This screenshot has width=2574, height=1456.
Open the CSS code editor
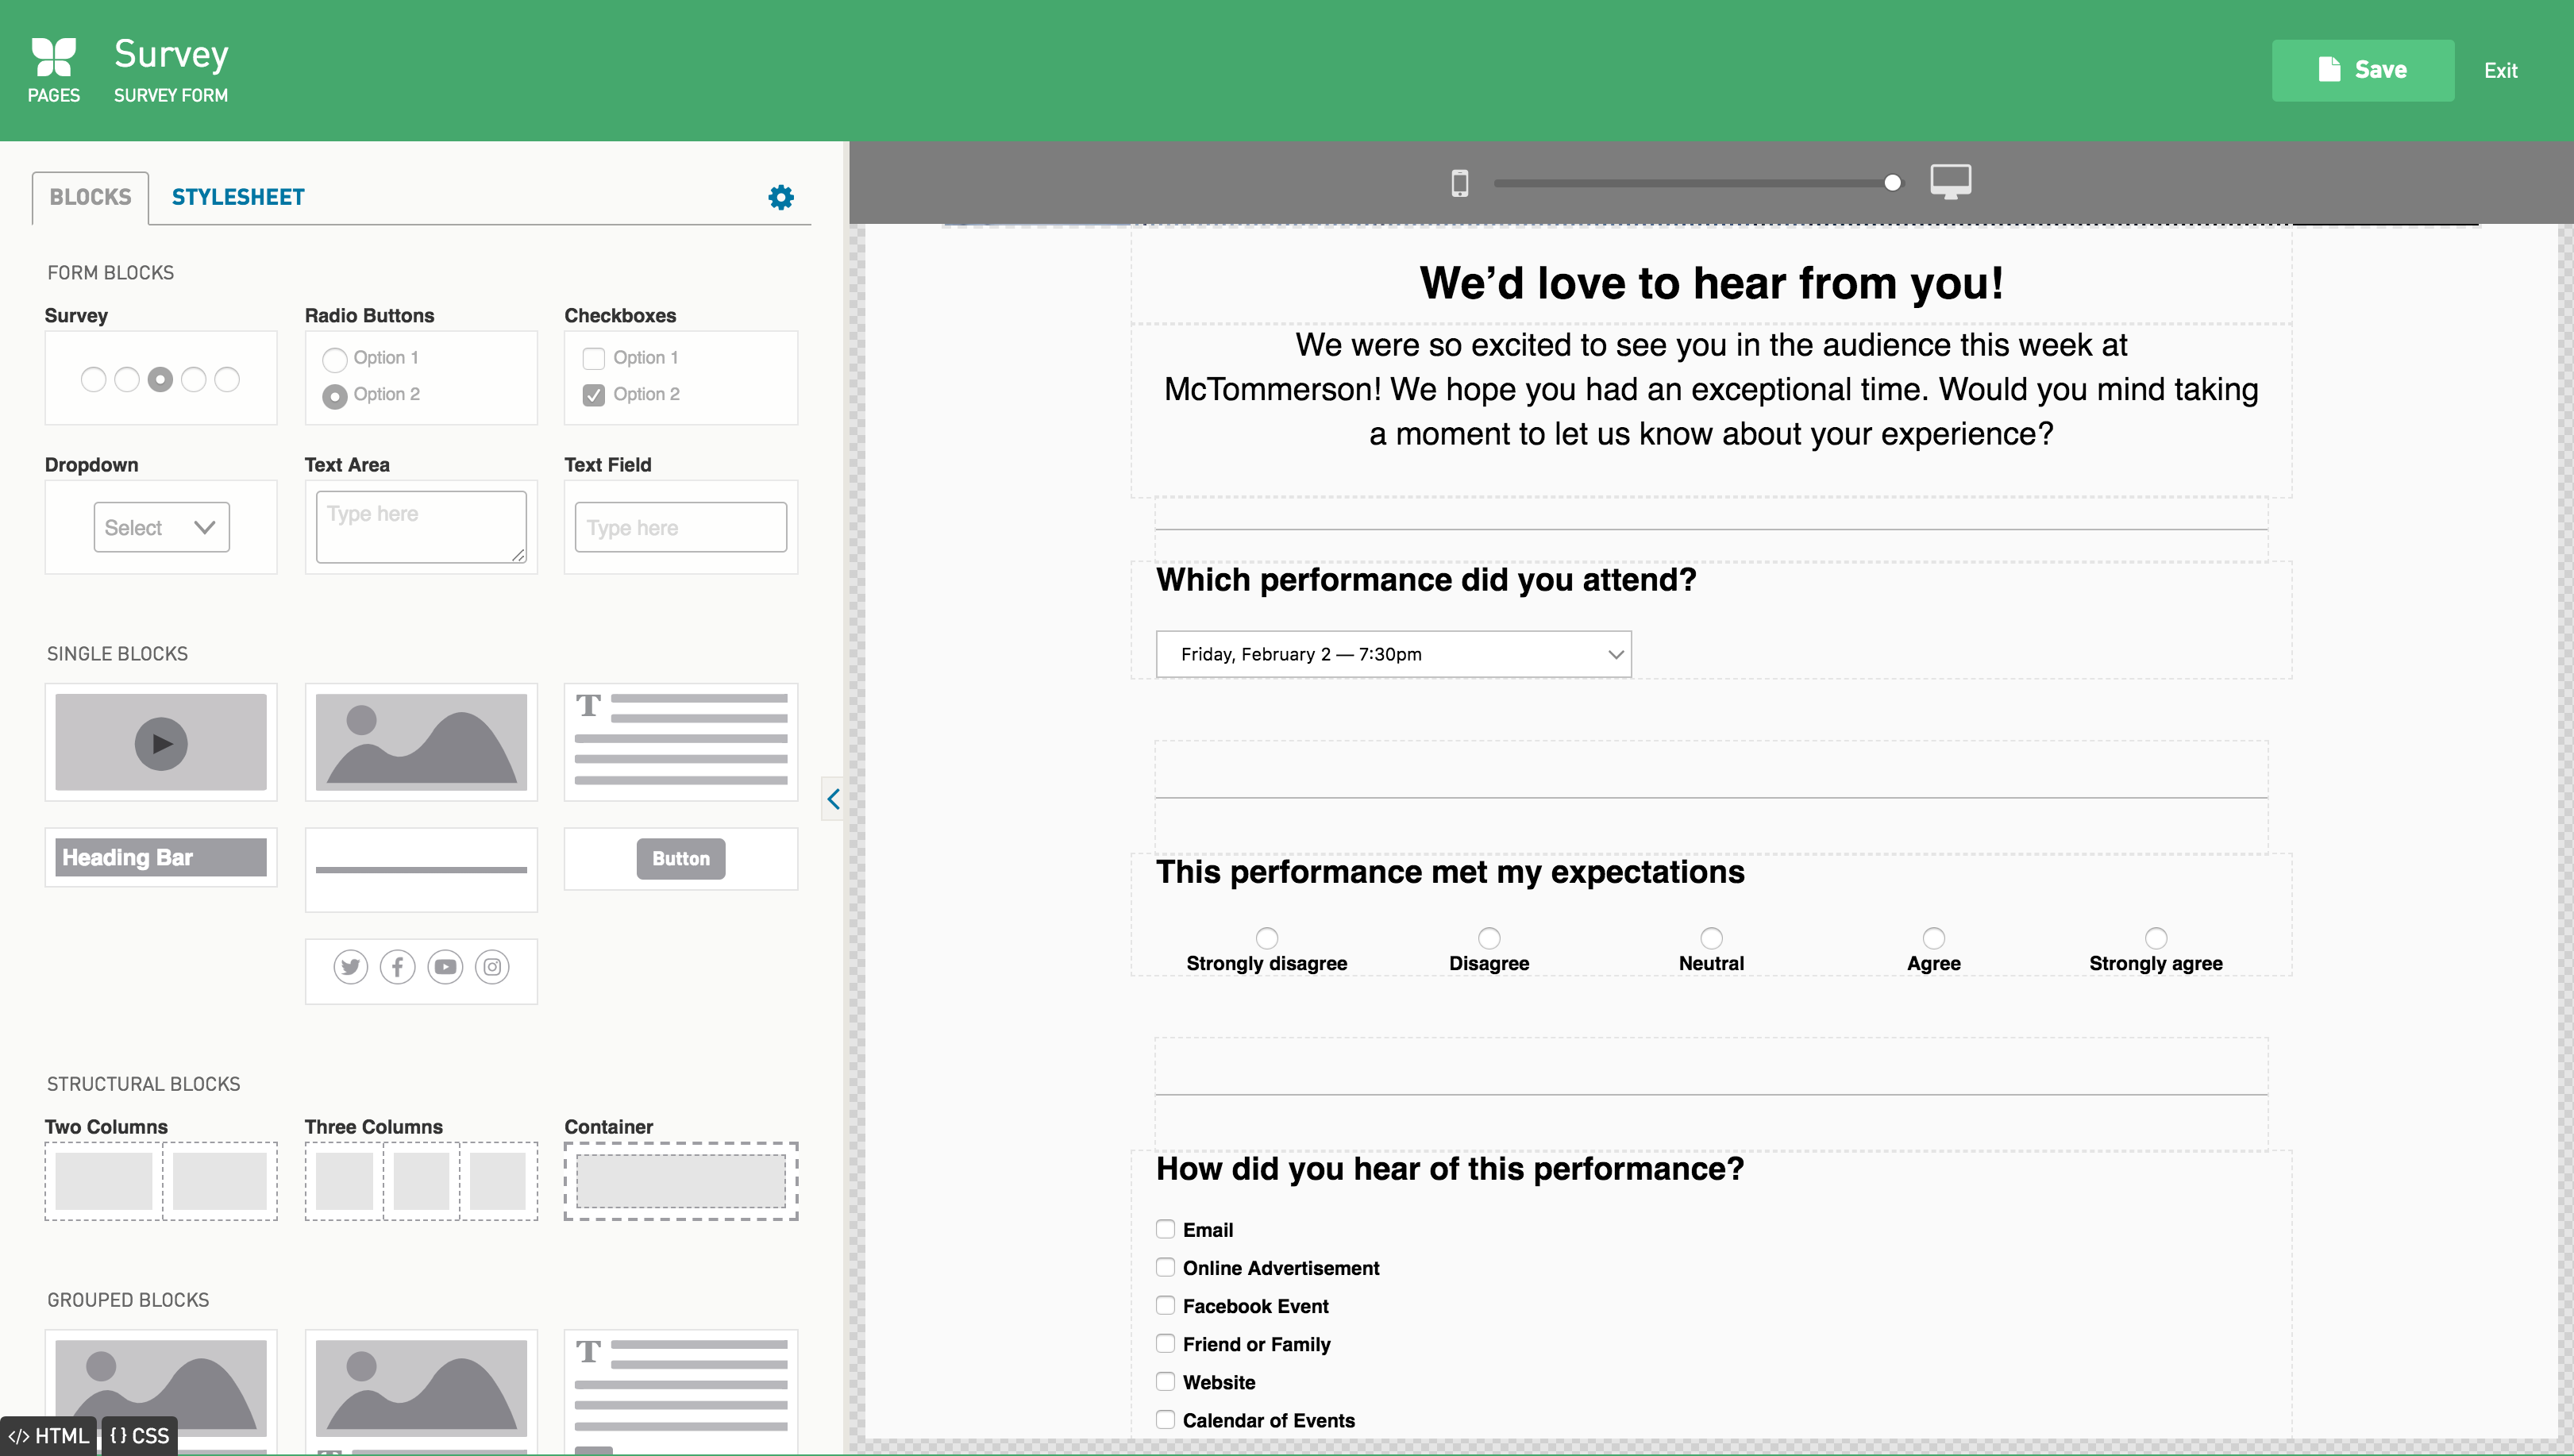point(139,1436)
